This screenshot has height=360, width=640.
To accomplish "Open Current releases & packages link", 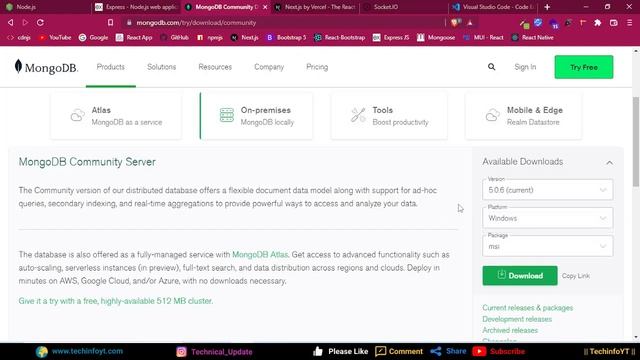I will [x=527, y=308].
